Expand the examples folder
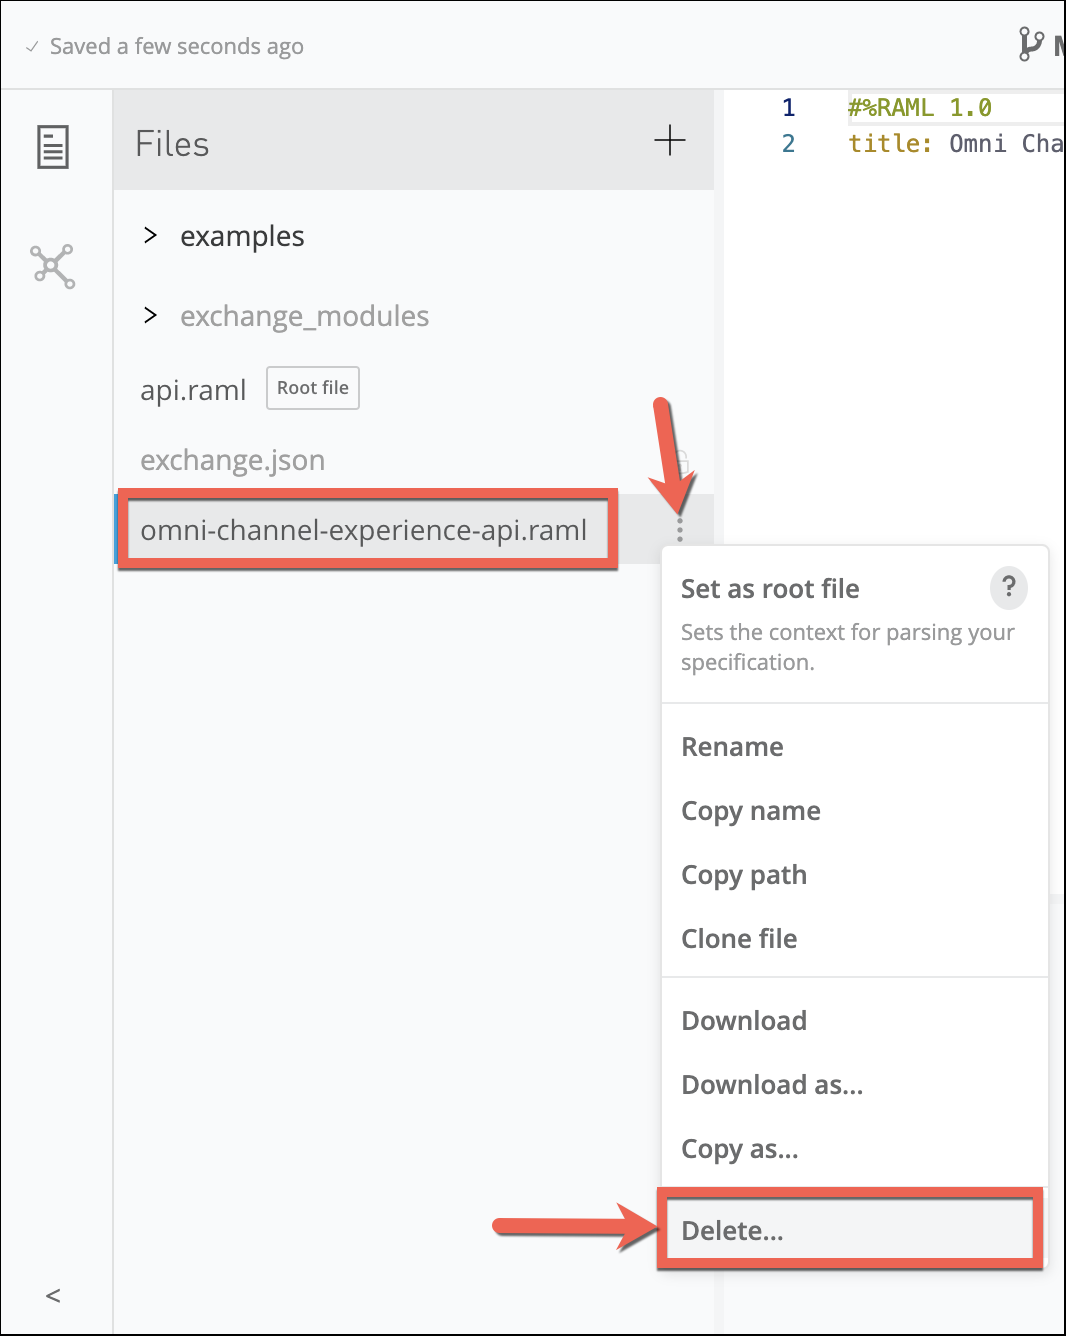1066x1336 pixels. click(x=151, y=236)
